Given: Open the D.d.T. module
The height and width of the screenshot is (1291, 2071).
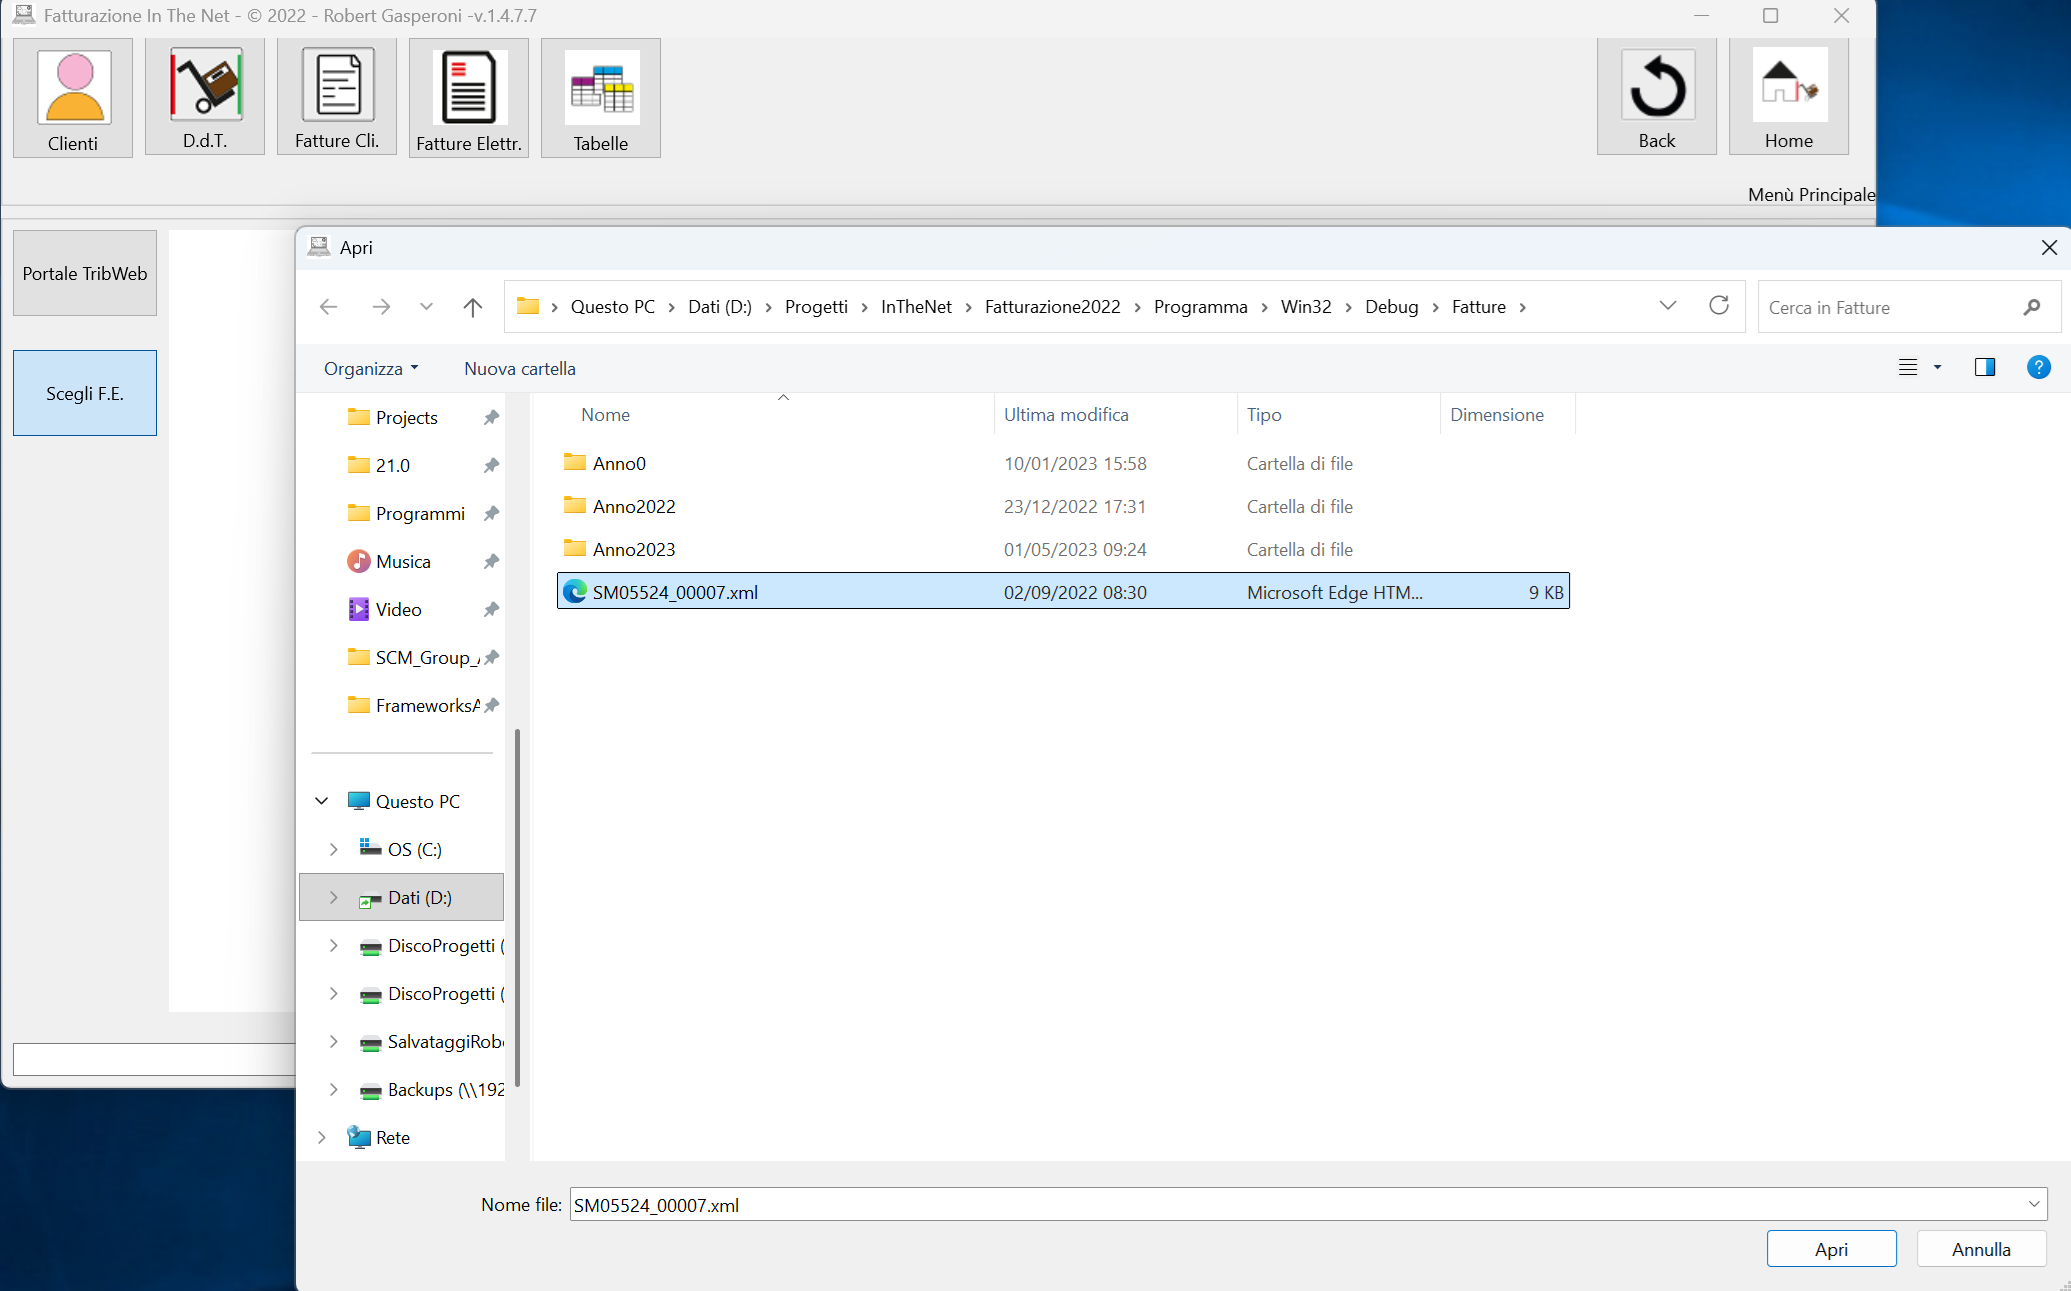Looking at the screenshot, I should [205, 97].
